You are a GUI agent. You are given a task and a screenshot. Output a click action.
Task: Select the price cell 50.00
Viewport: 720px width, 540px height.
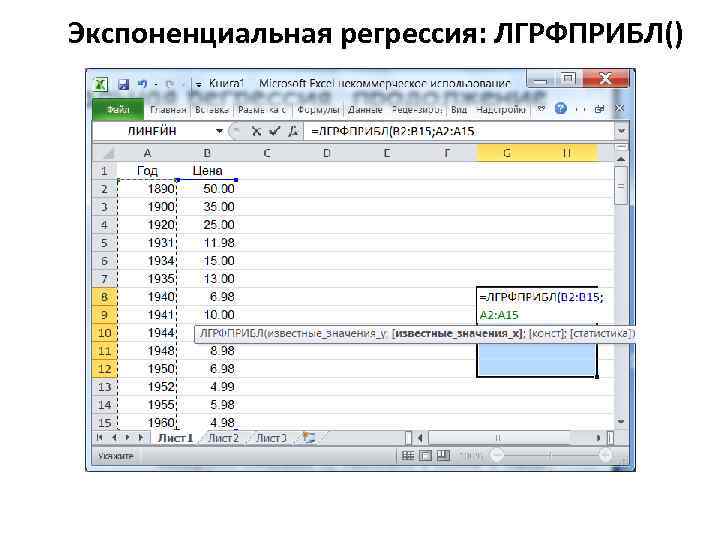[x=207, y=189]
